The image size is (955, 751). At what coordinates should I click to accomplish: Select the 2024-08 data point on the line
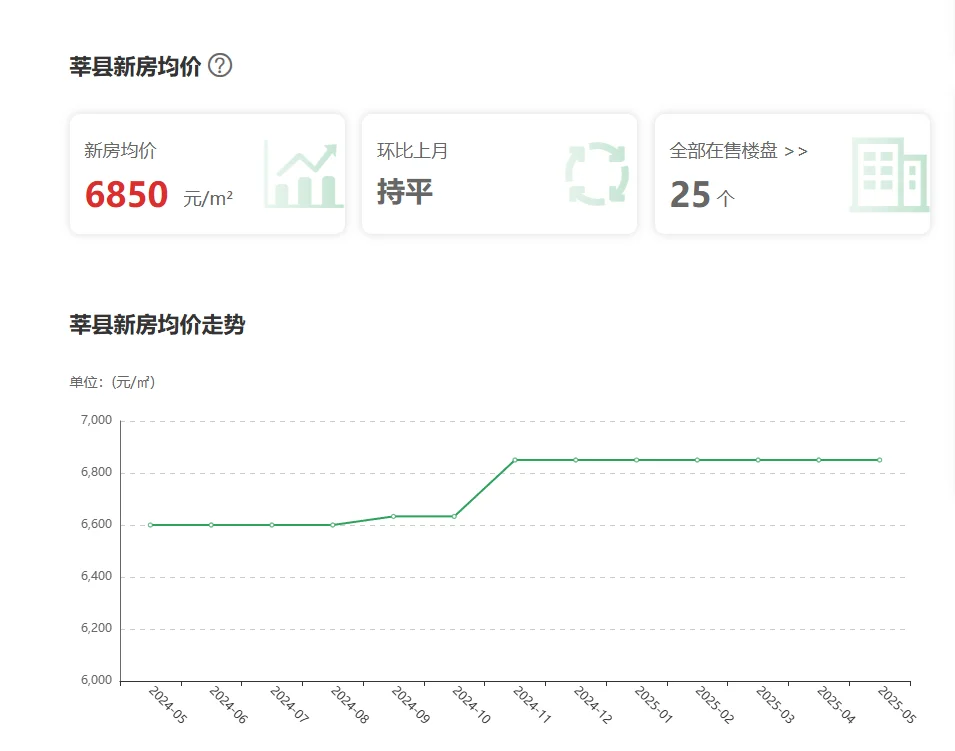332,525
